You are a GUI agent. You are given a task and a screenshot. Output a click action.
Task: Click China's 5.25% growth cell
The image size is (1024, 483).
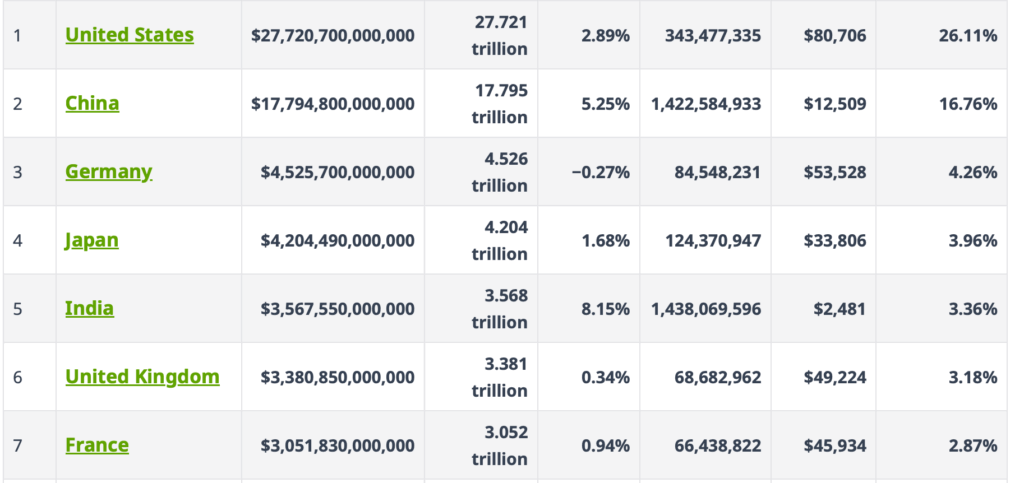[605, 104]
